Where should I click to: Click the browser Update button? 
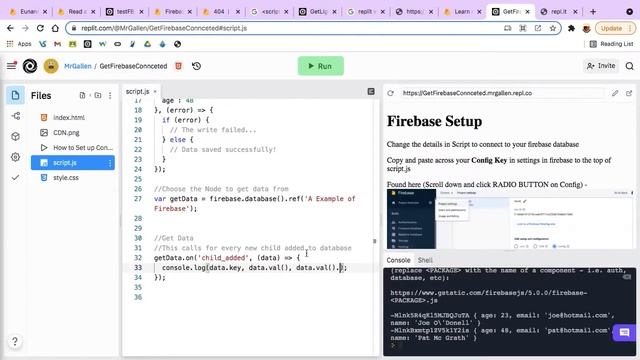615,28
